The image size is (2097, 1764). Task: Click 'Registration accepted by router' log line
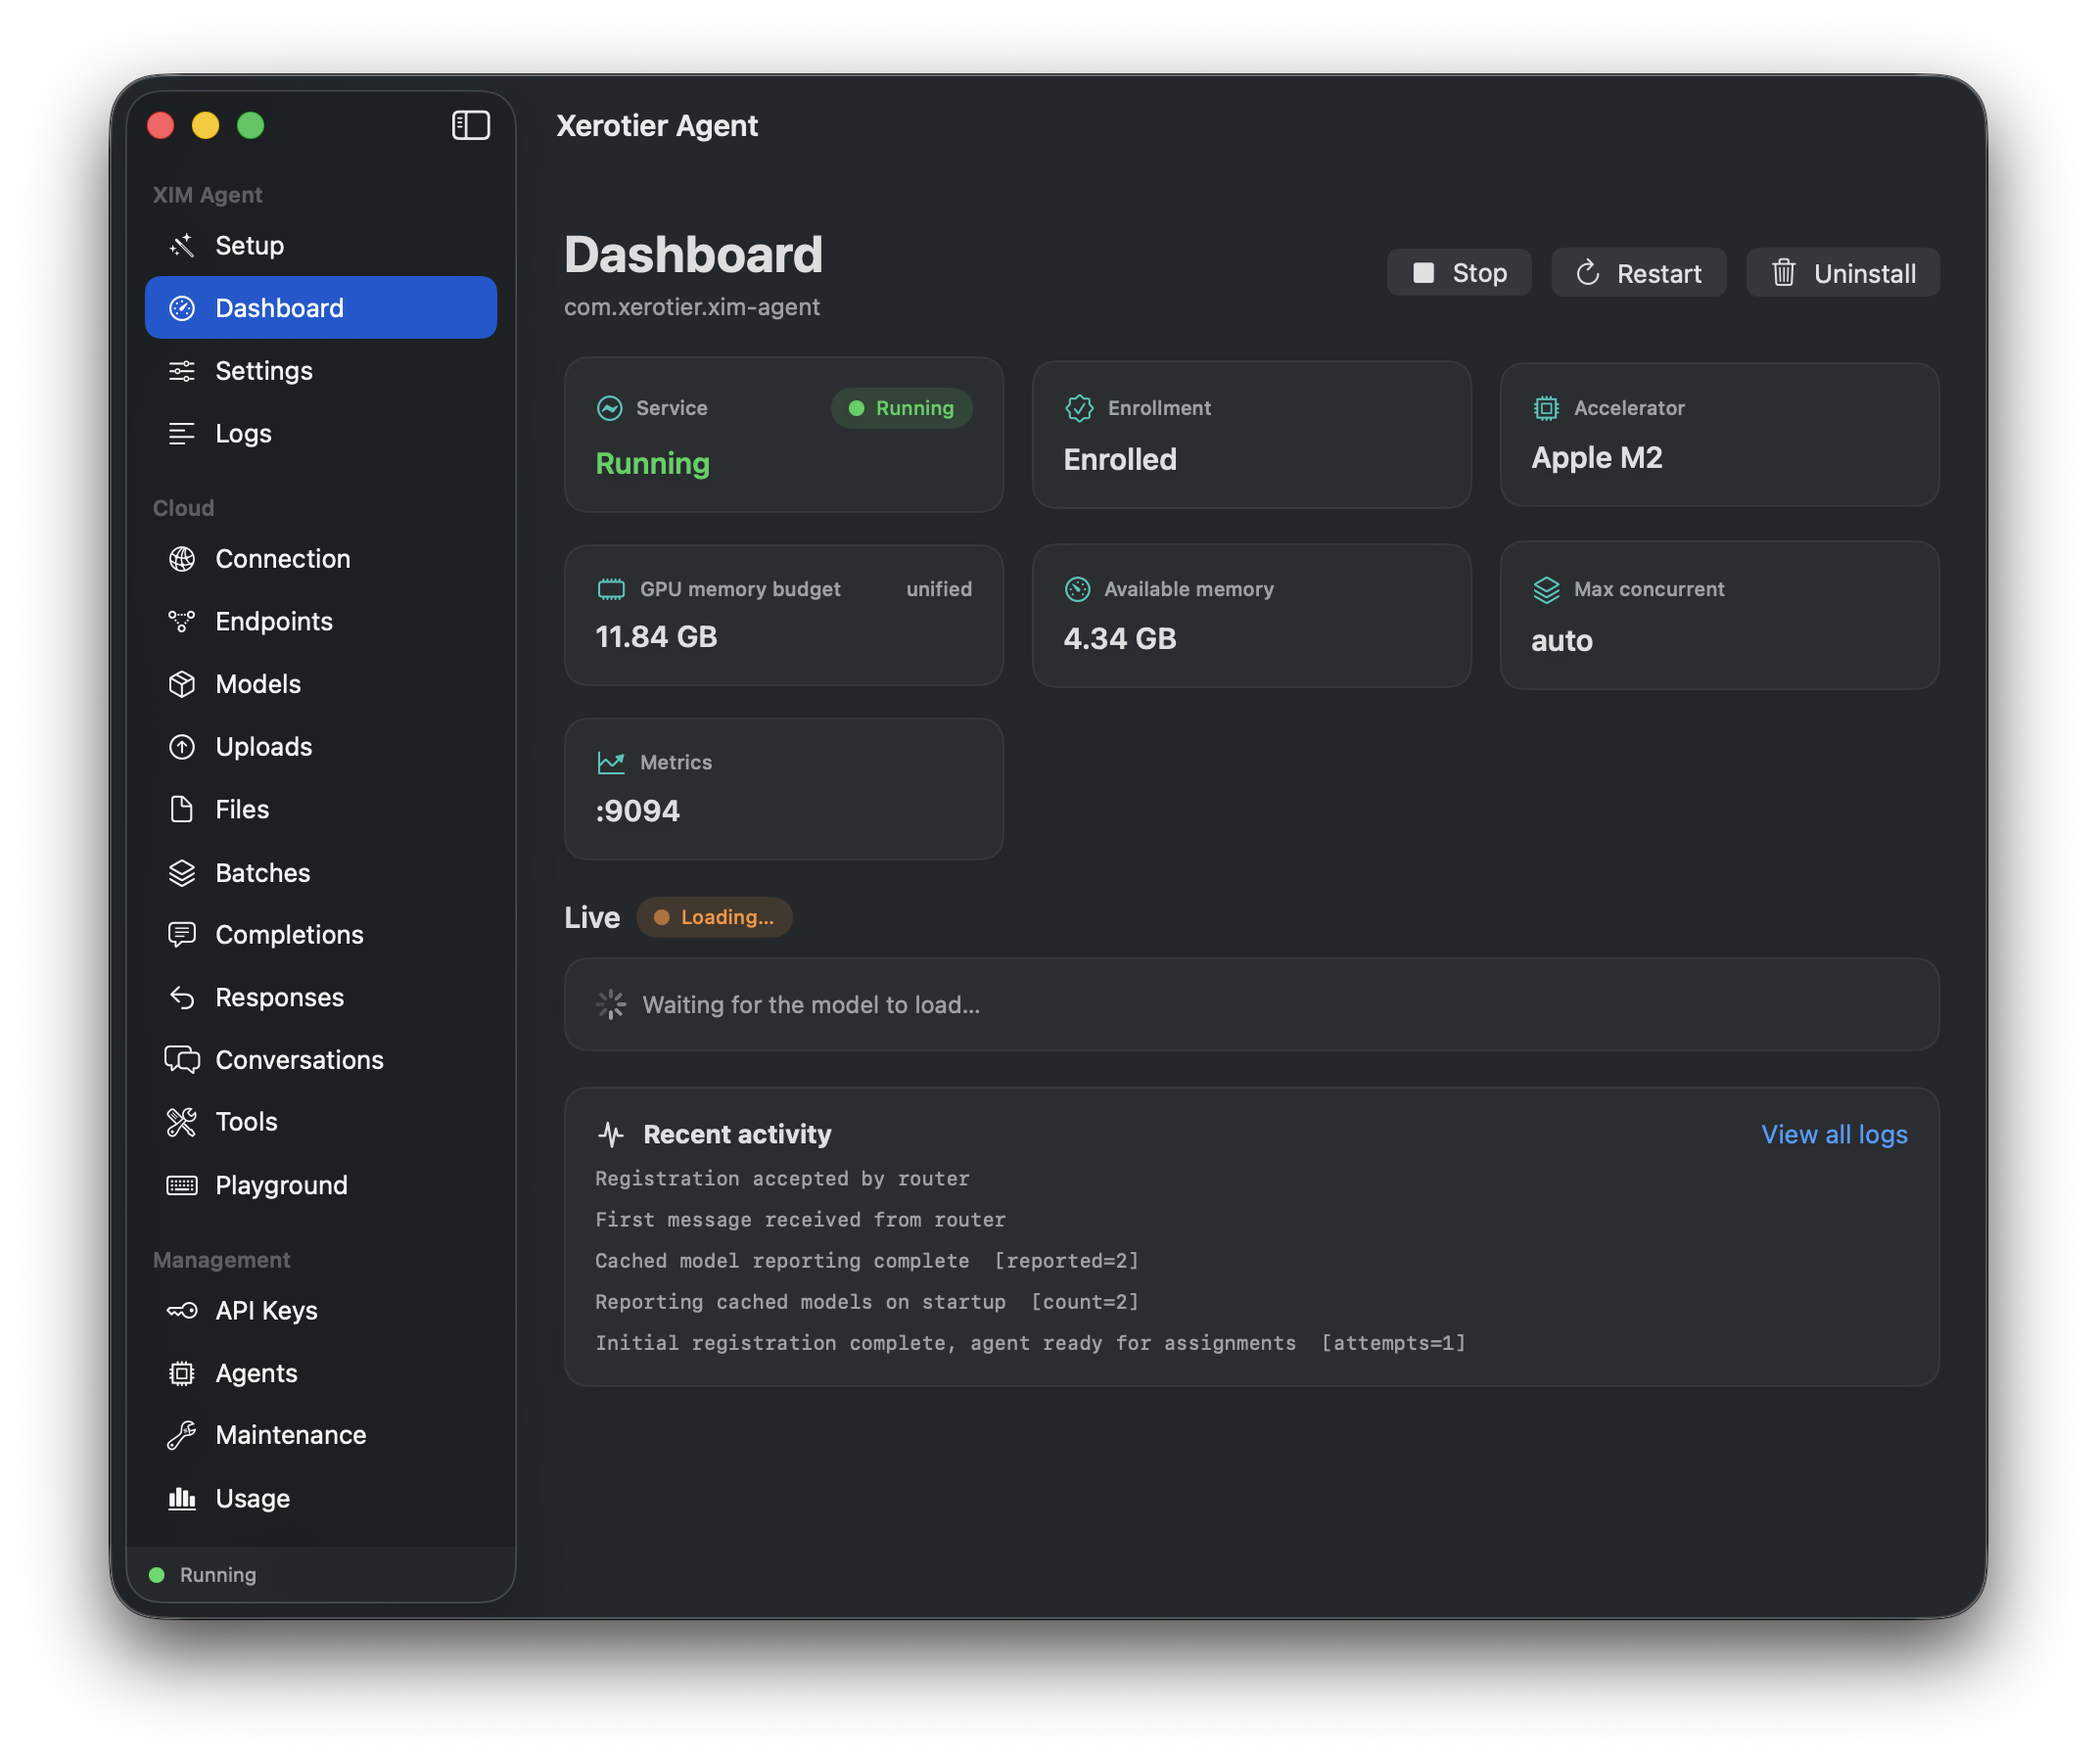click(x=782, y=1179)
